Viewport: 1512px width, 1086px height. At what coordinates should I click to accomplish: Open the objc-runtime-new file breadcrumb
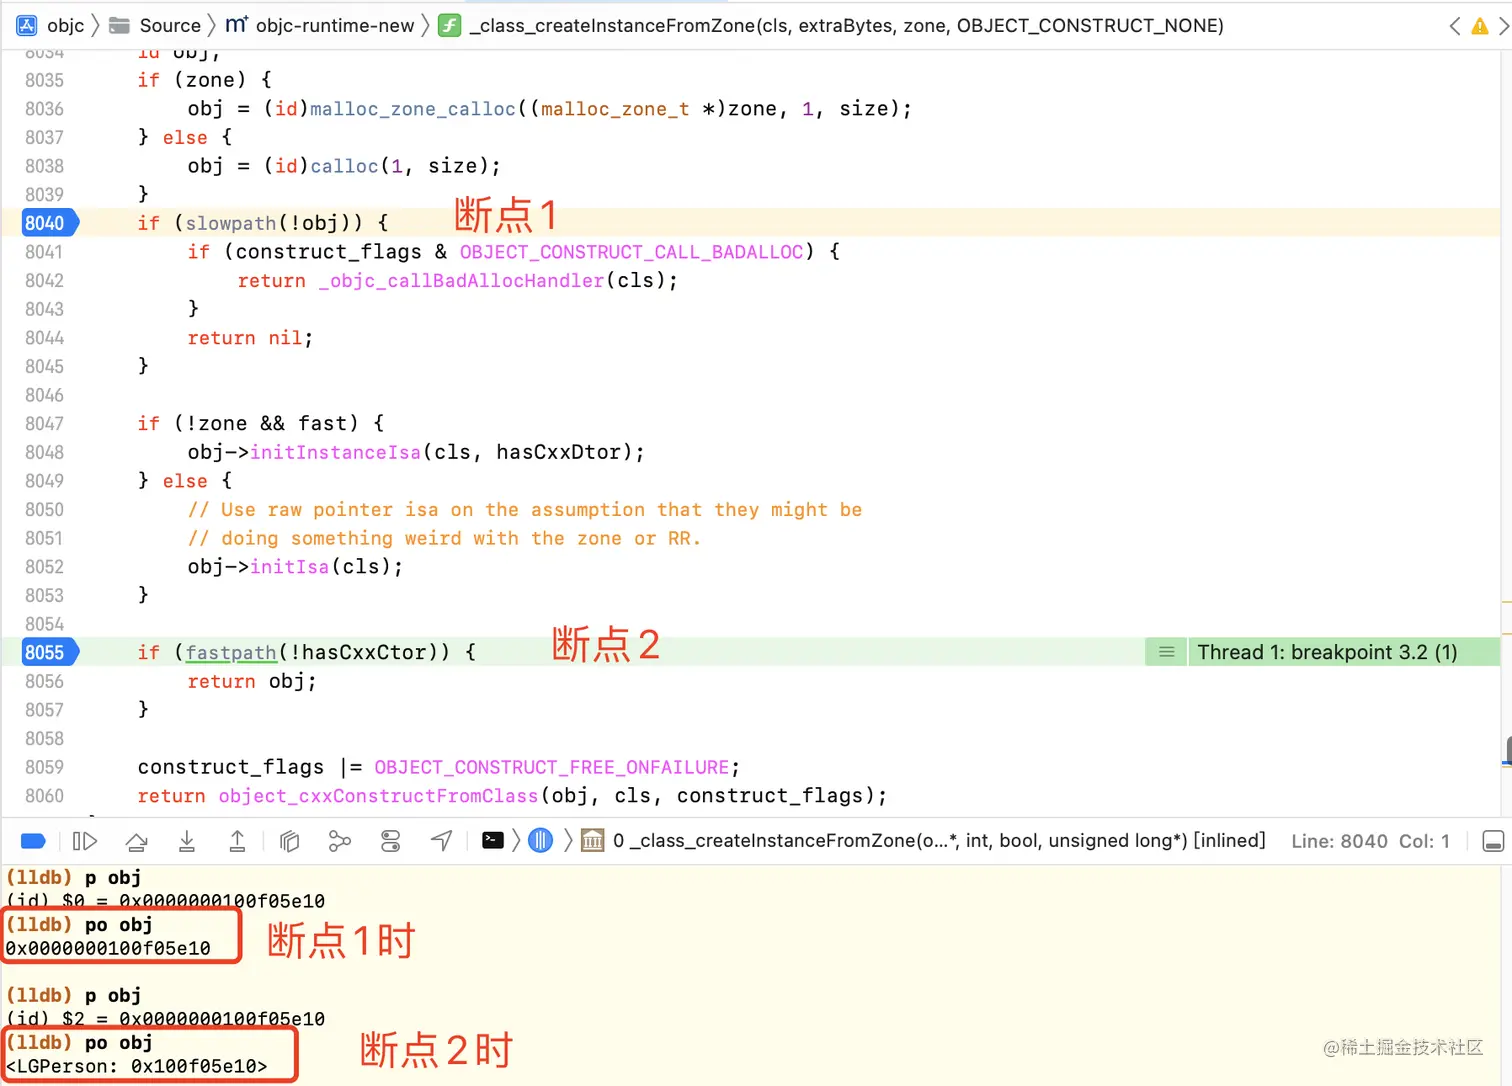320,25
